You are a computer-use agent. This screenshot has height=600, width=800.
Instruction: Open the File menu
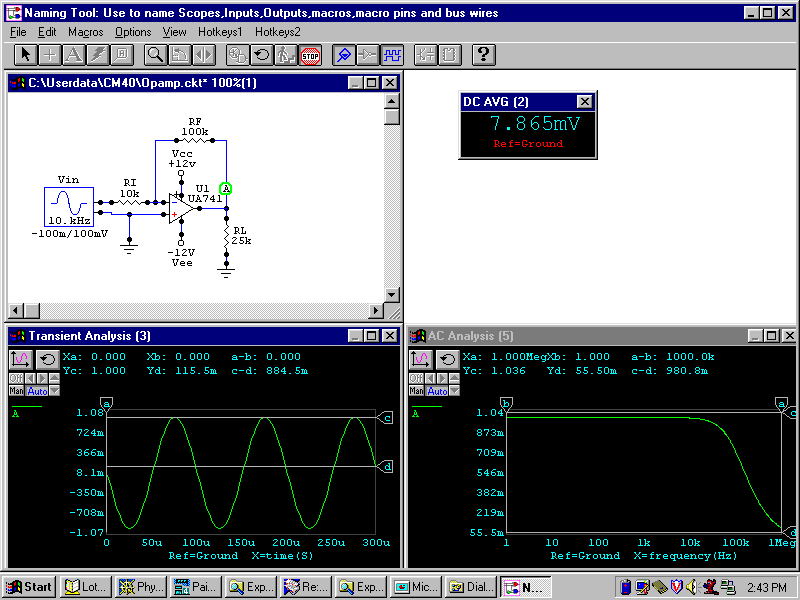click(18, 32)
